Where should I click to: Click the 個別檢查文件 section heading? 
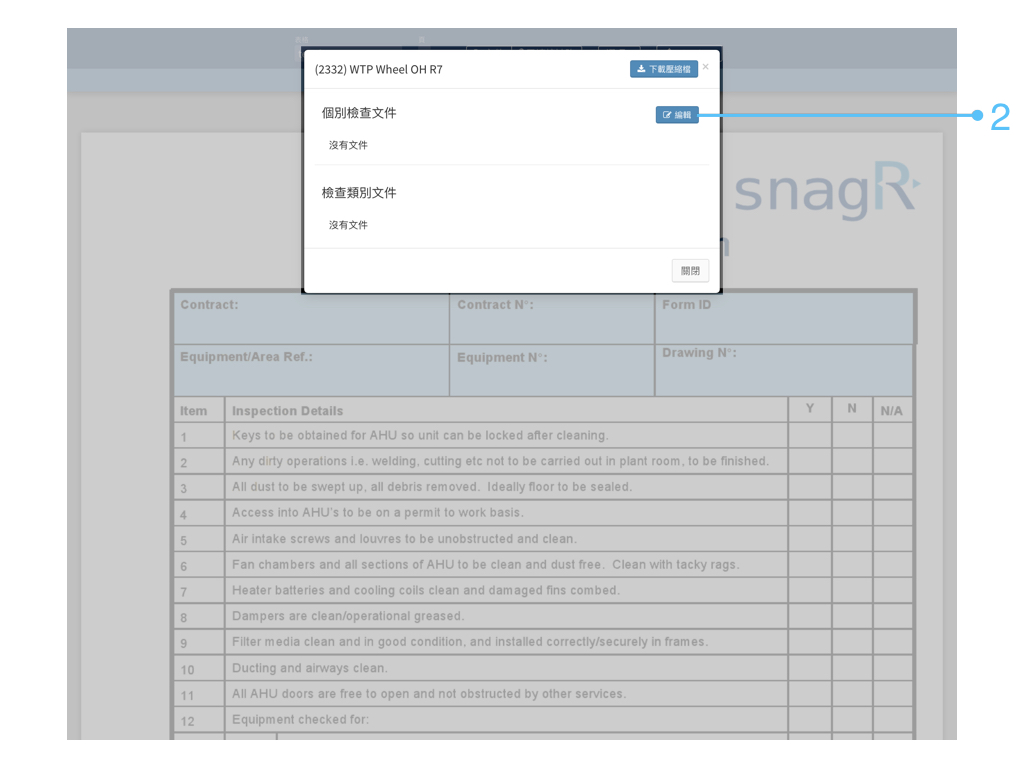click(359, 113)
